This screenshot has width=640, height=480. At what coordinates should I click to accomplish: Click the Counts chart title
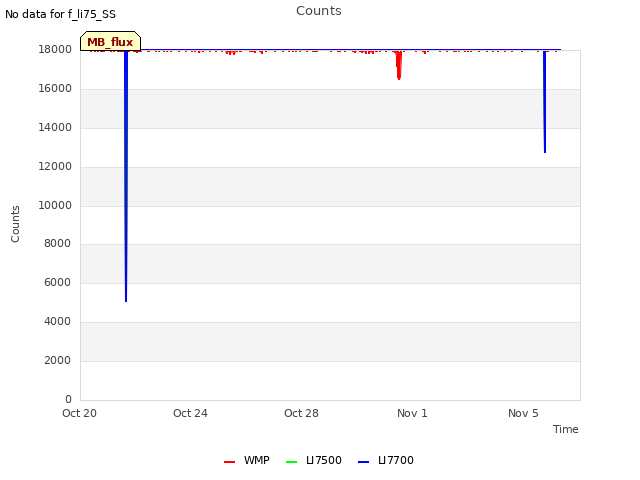319,11
